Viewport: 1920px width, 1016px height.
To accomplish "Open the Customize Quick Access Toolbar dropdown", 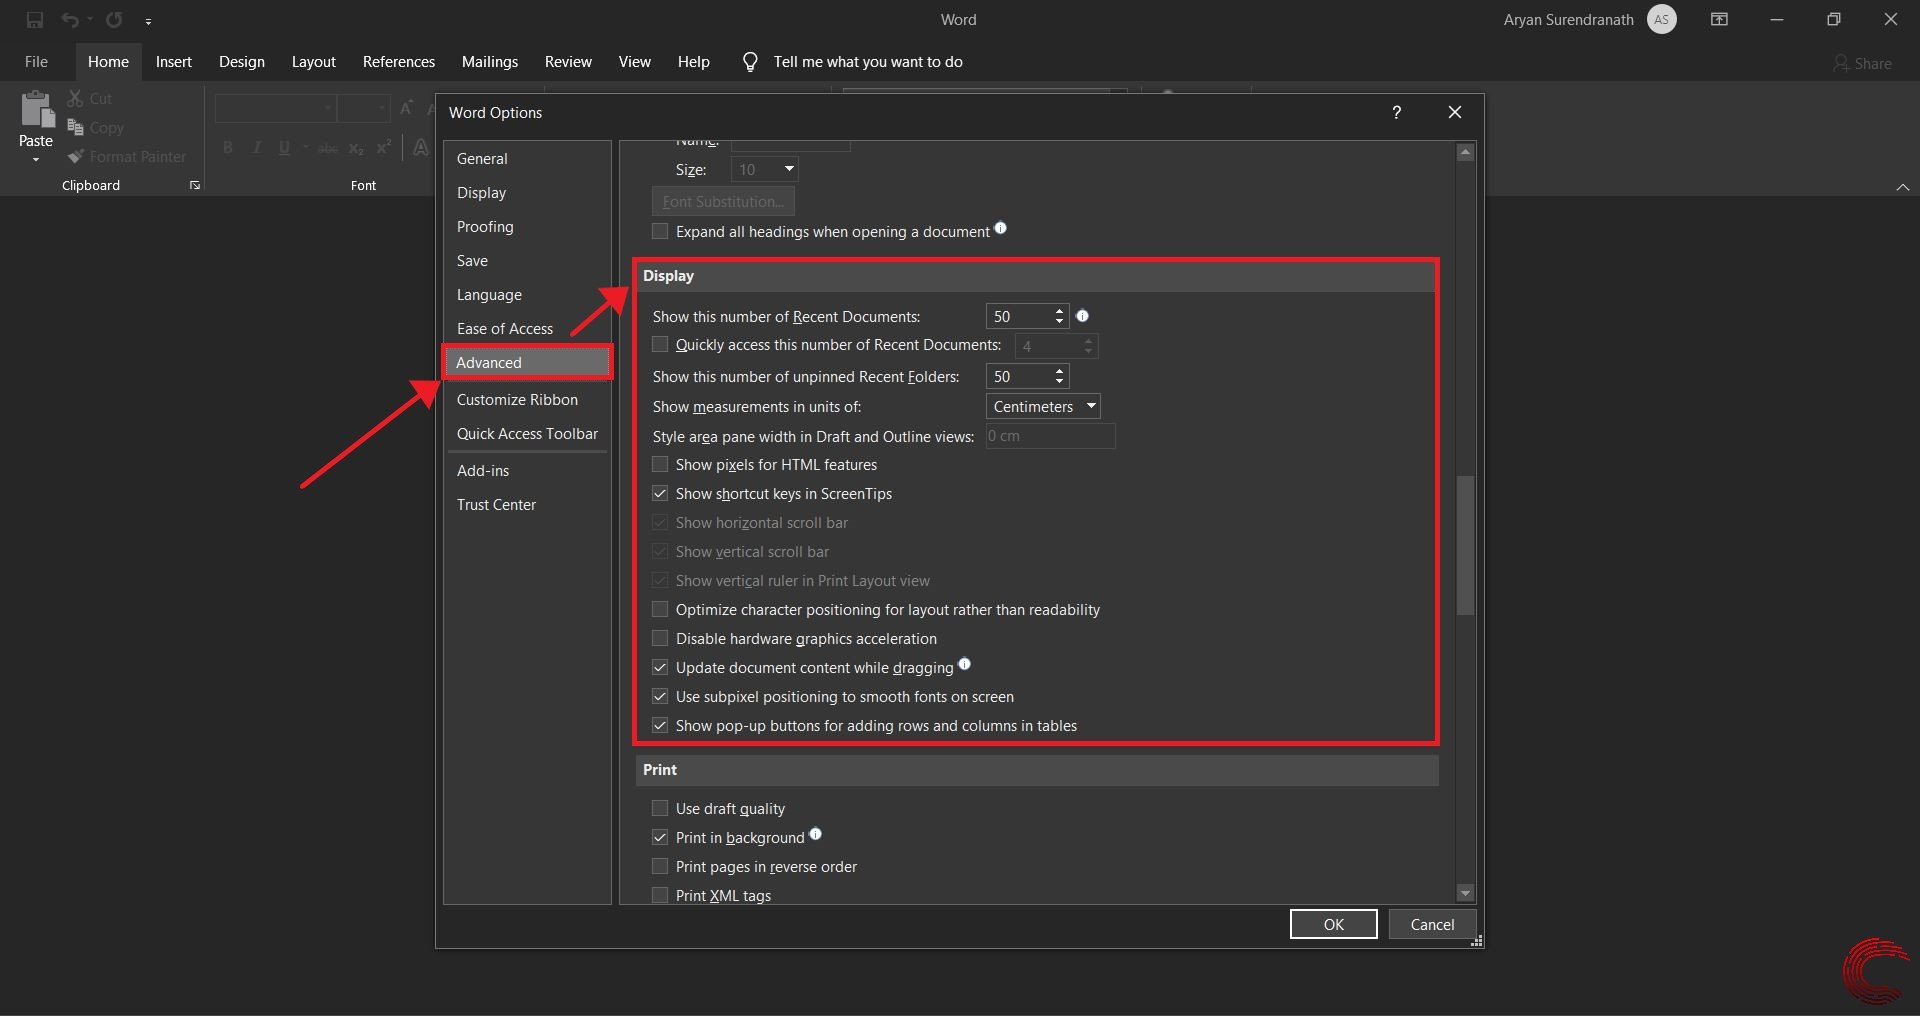I will point(149,20).
